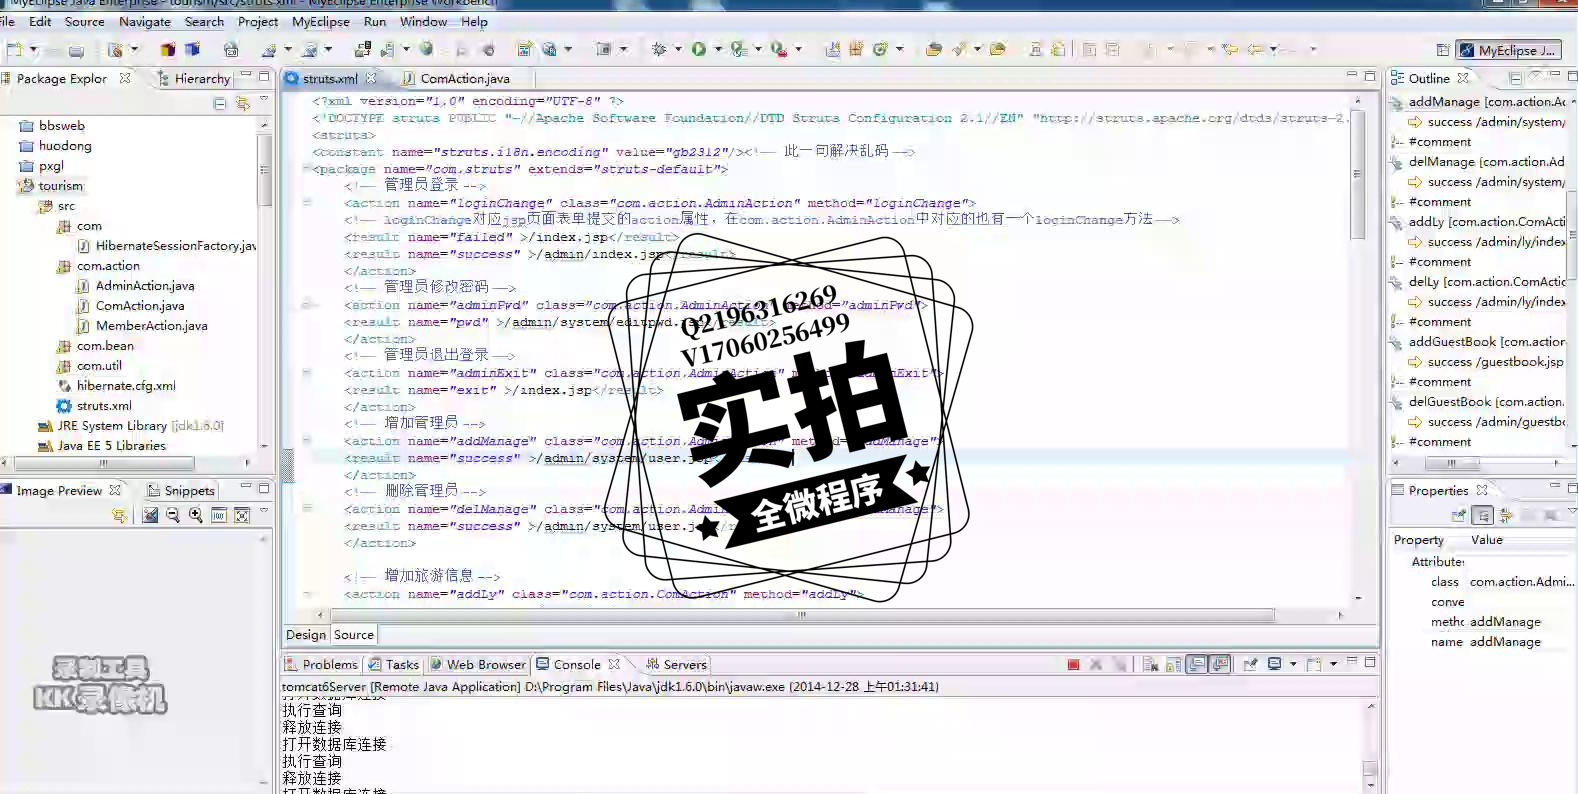Viewport: 1578px width, 794px height.
Task: Open Debug button dropdown arrow
Action: (678, 49)
